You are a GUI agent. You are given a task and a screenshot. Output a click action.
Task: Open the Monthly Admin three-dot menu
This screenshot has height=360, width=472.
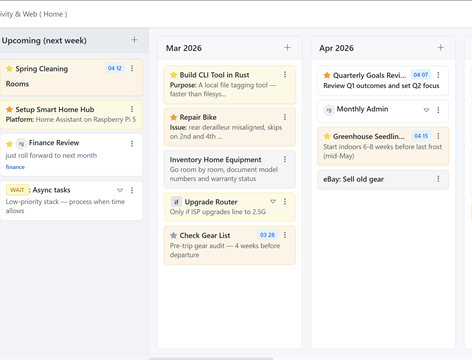pyautogui.click(x=438, y=110)
